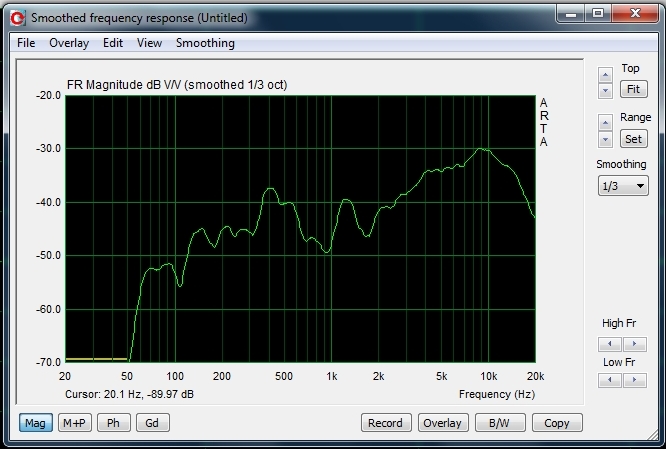Click the Top up arrow stepper
666x449 pixels.
(x=605, y=75)
